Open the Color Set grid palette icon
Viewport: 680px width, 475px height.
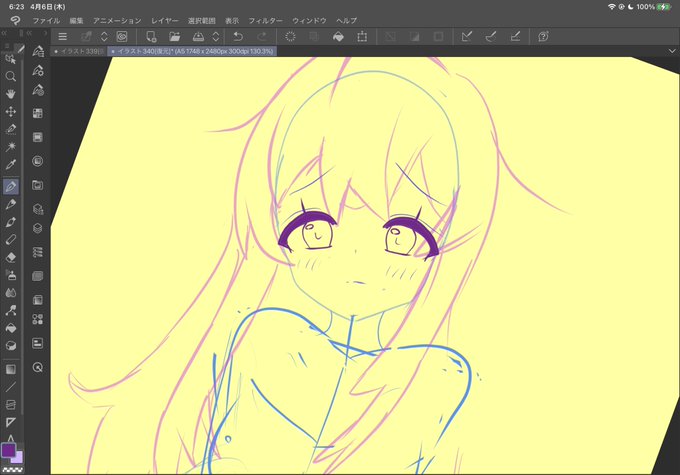(38, 113)
